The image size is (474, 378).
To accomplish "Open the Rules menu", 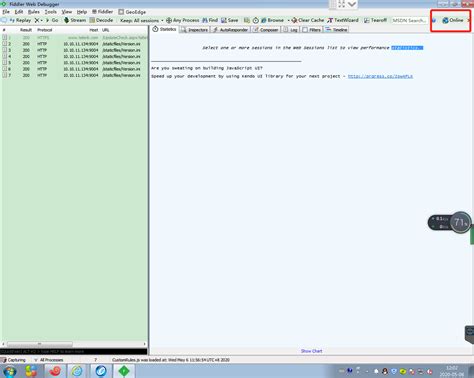I will point(34,12).
